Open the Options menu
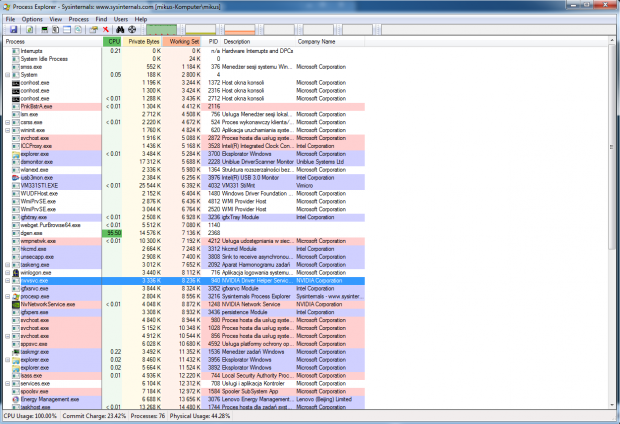The width and height of the screenshot is (620, 424). (32, 19)
